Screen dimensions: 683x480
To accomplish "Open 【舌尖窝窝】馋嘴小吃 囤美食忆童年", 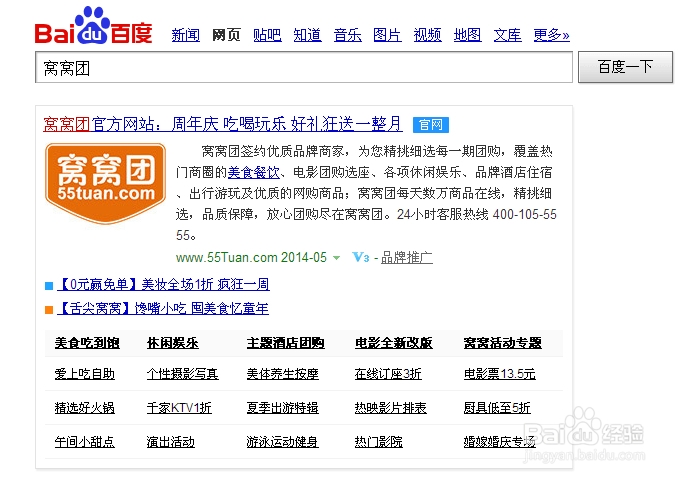I will 163,308.
